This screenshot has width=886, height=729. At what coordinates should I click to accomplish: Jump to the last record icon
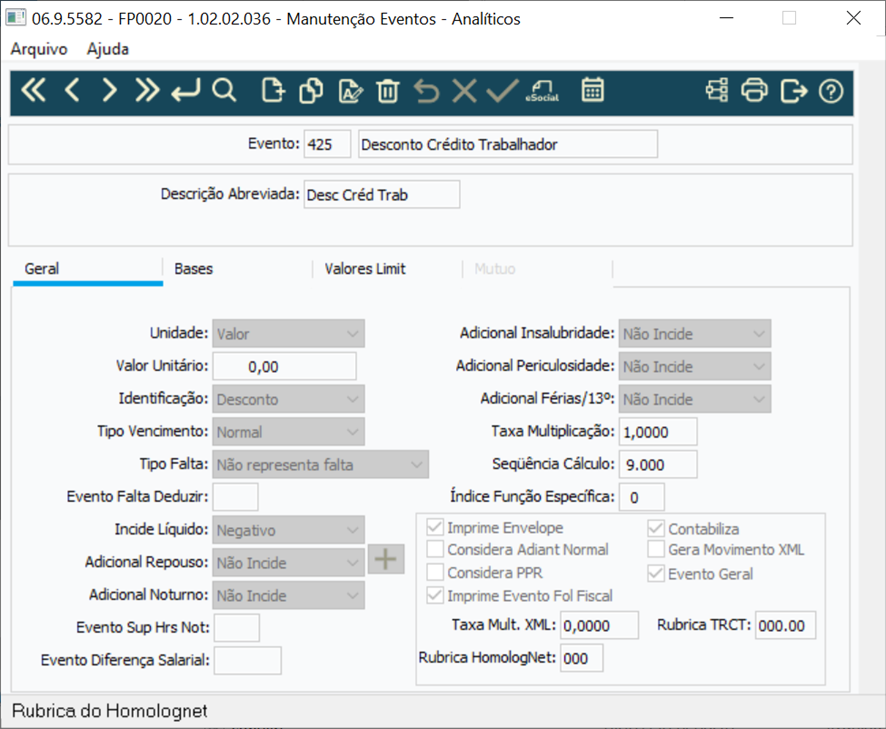[x=147, y=90]
